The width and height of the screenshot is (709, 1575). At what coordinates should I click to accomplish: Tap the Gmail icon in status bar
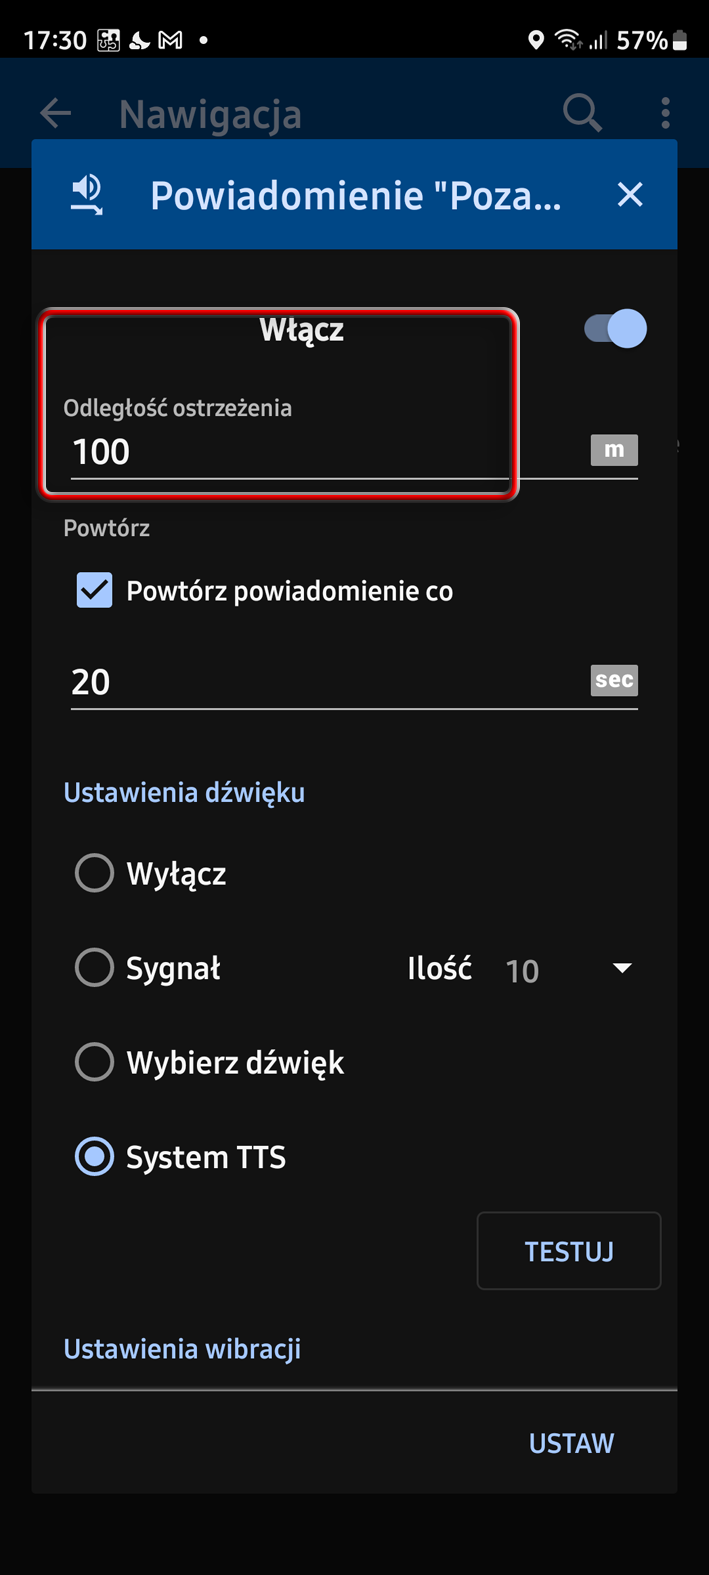[x=171, y=40]
